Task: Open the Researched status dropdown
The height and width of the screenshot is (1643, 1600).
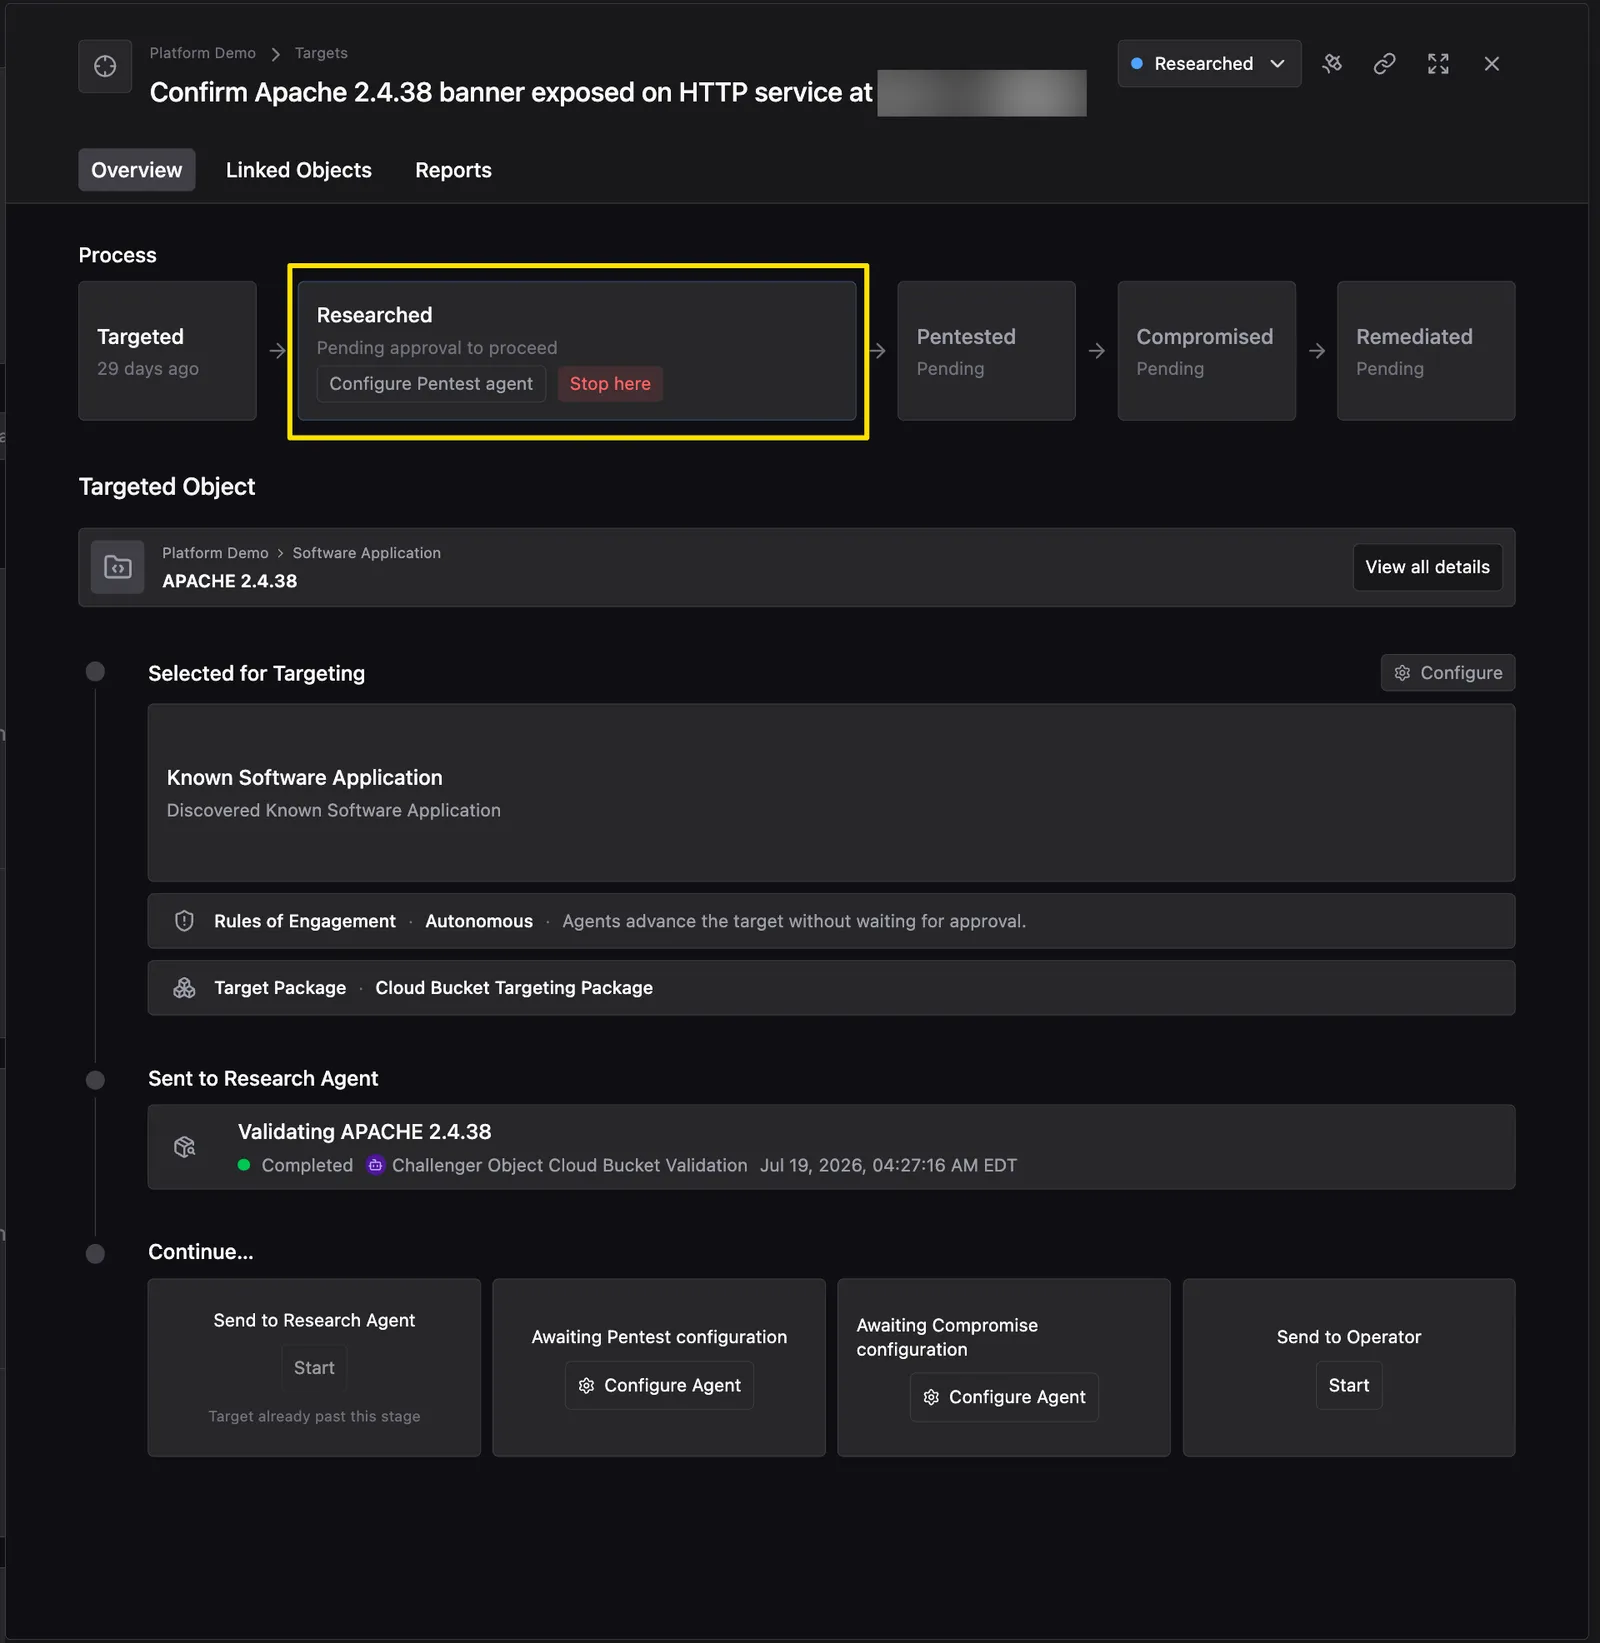Action: pos(1209,64)
